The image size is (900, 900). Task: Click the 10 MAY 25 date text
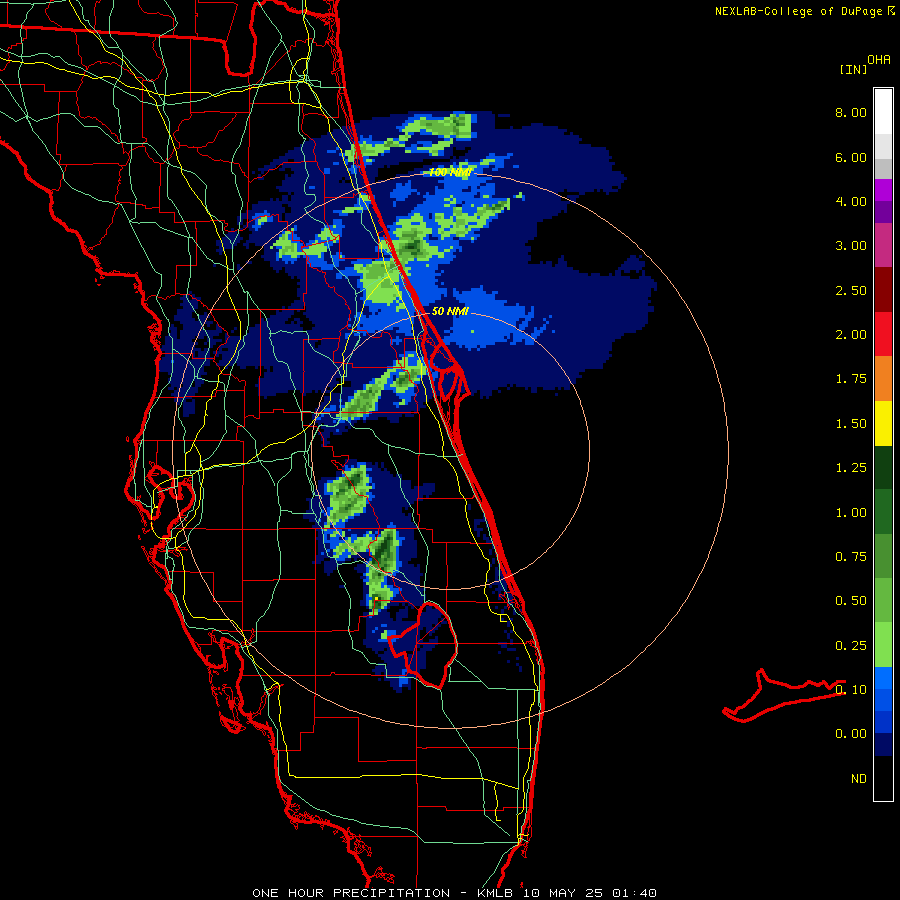pos(562,893)
